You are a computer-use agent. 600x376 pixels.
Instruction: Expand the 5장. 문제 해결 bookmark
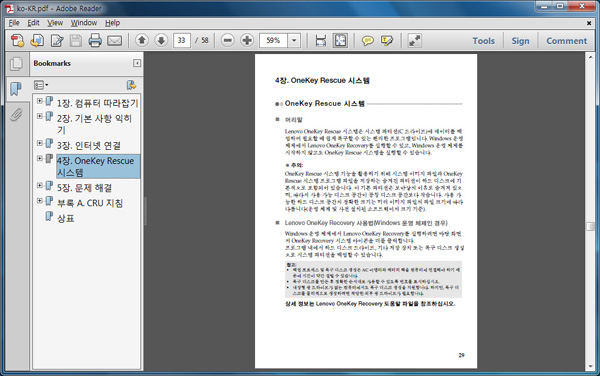[x=39, y=186]
